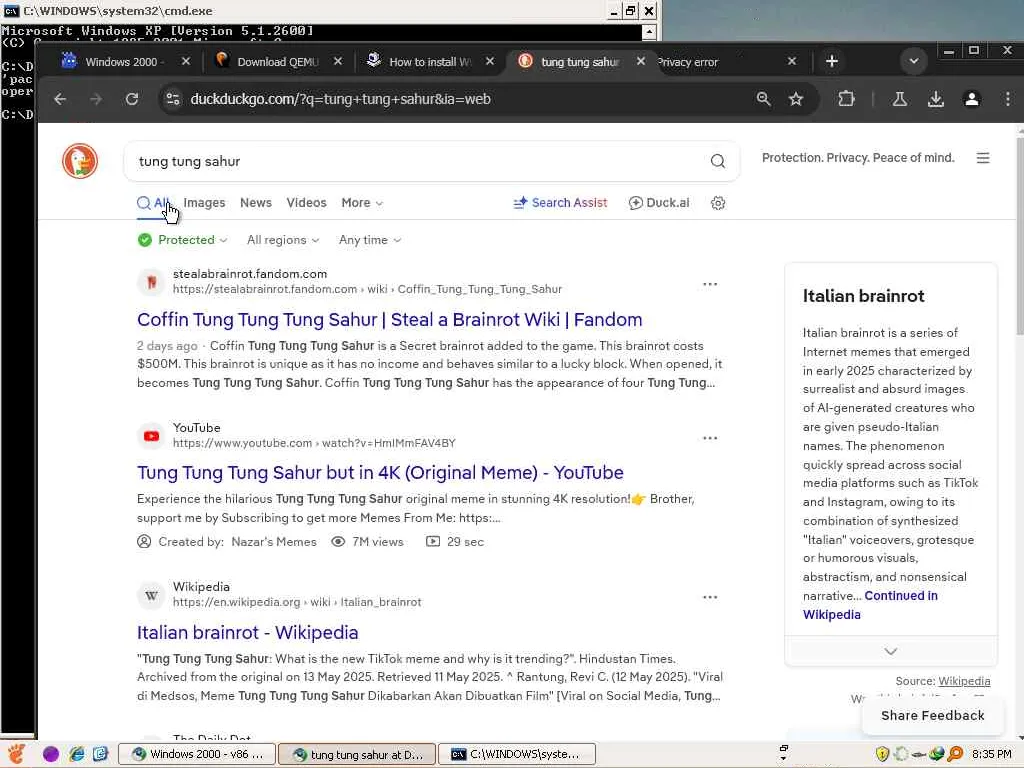Open Coffin Tung Tung Tung Sahur Fandom result
Screen dimensions: 1024x768
(x=389, y=319)
